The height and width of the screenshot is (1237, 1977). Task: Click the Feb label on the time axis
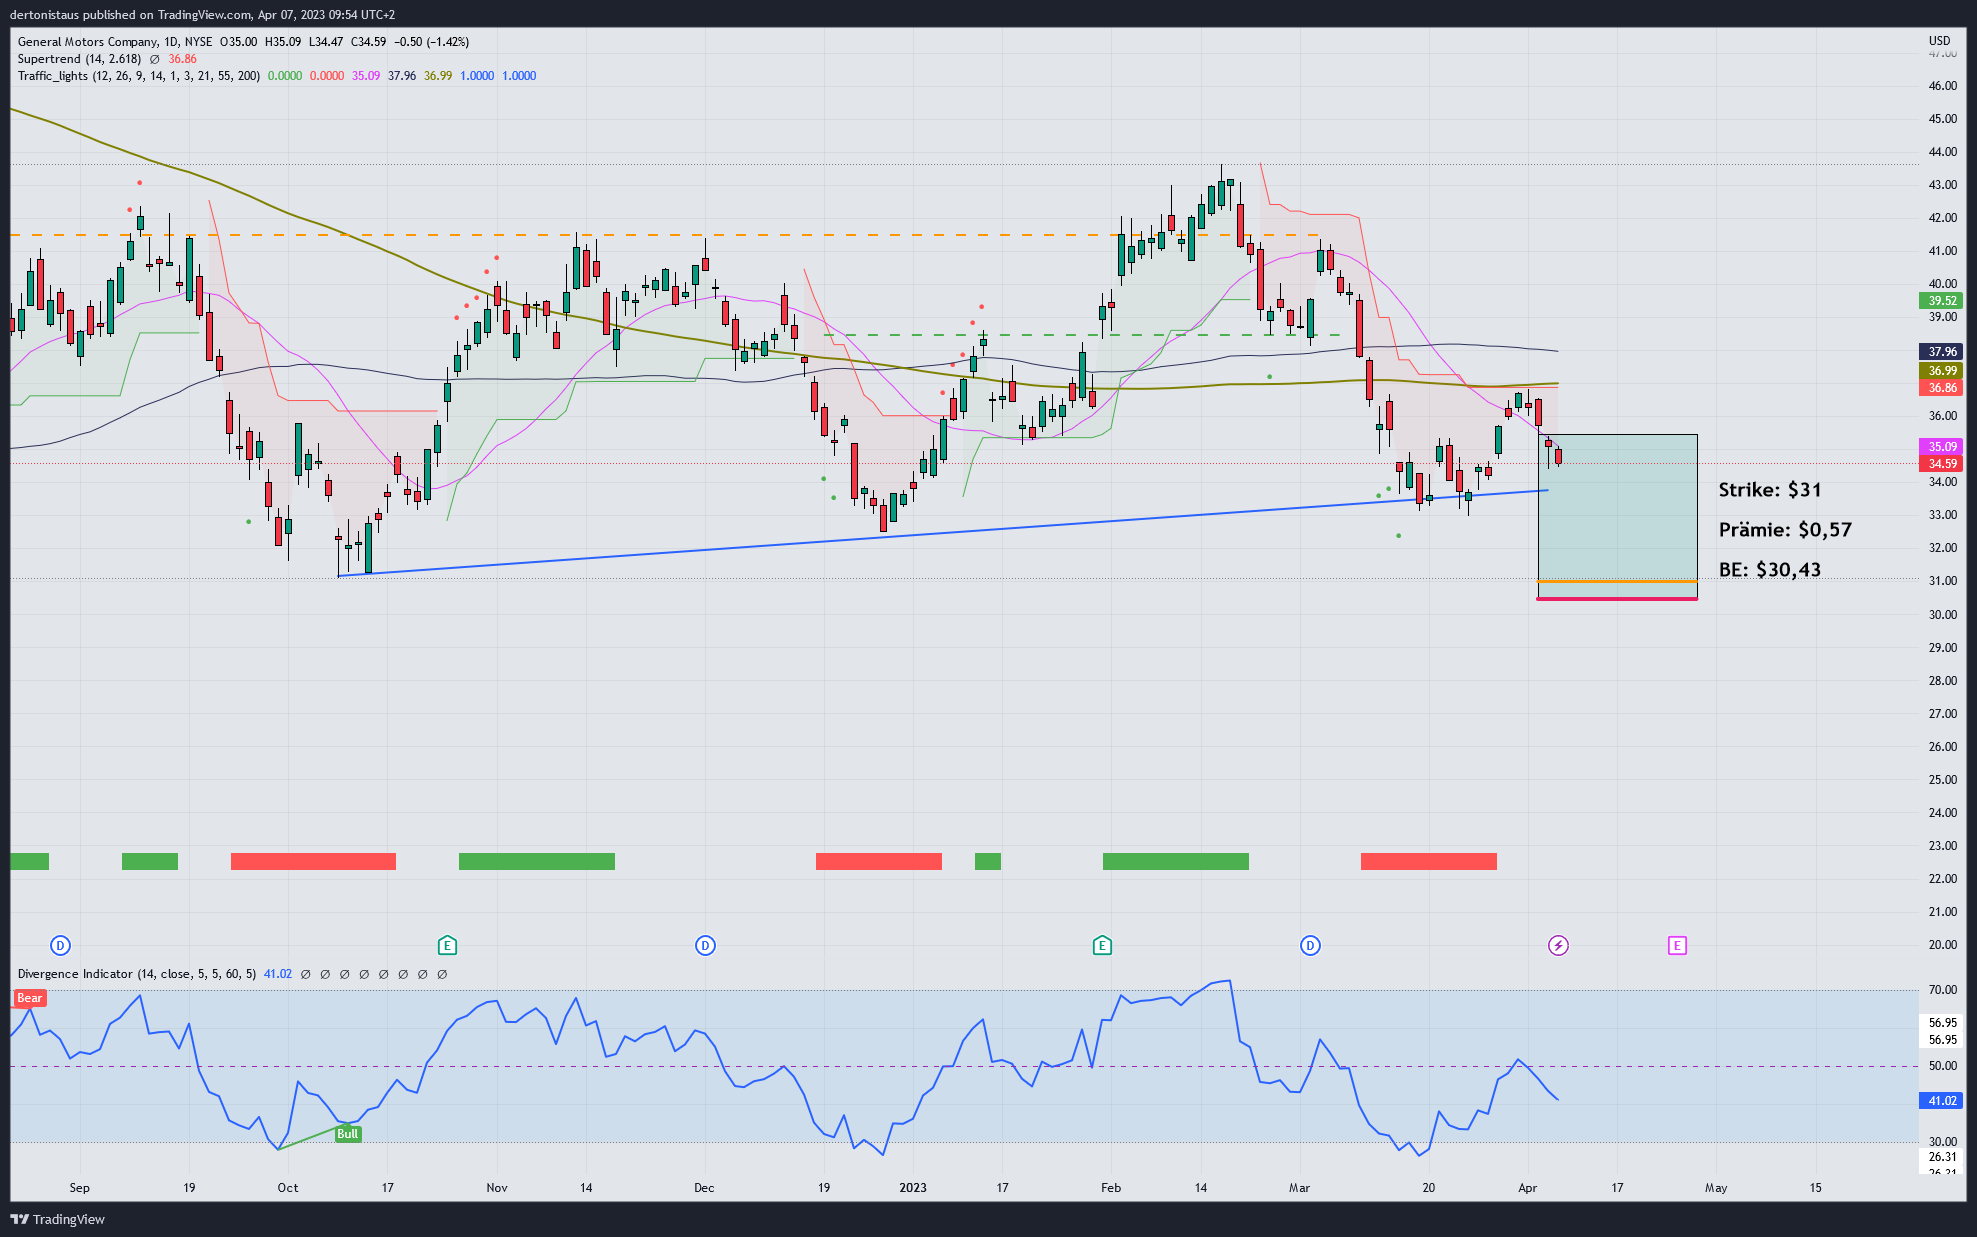(x=1111, y=1188)
